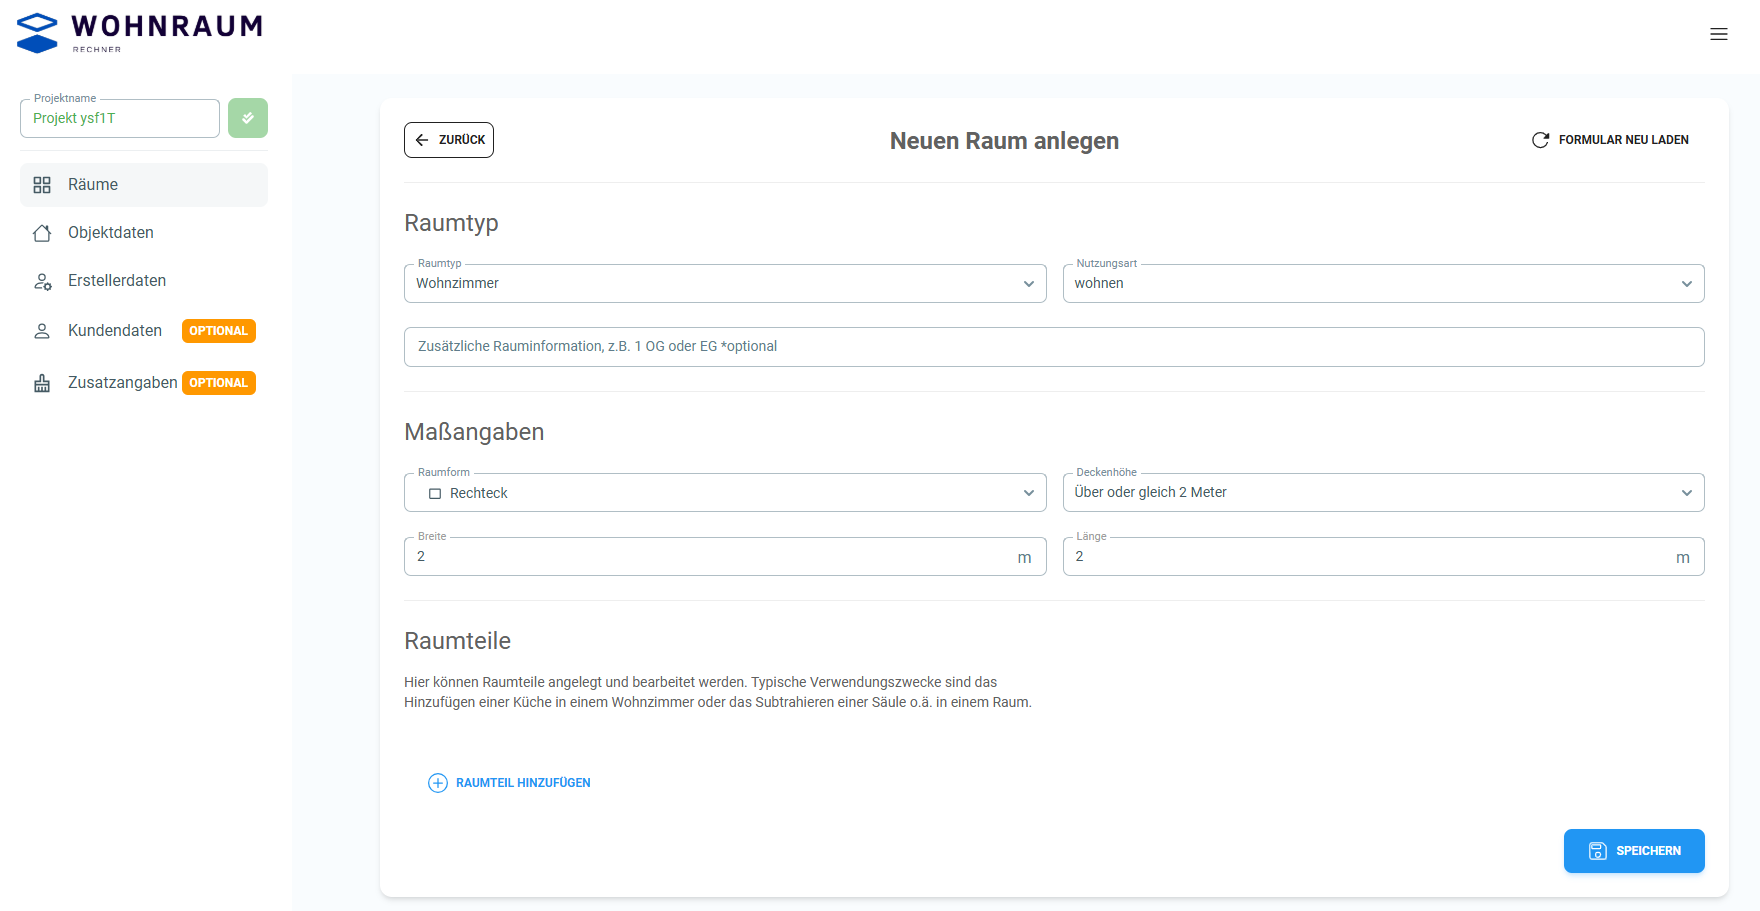Open the Zusatzangaben menu item
This screenshot has width=1760, height=911.
pos(144,383)
